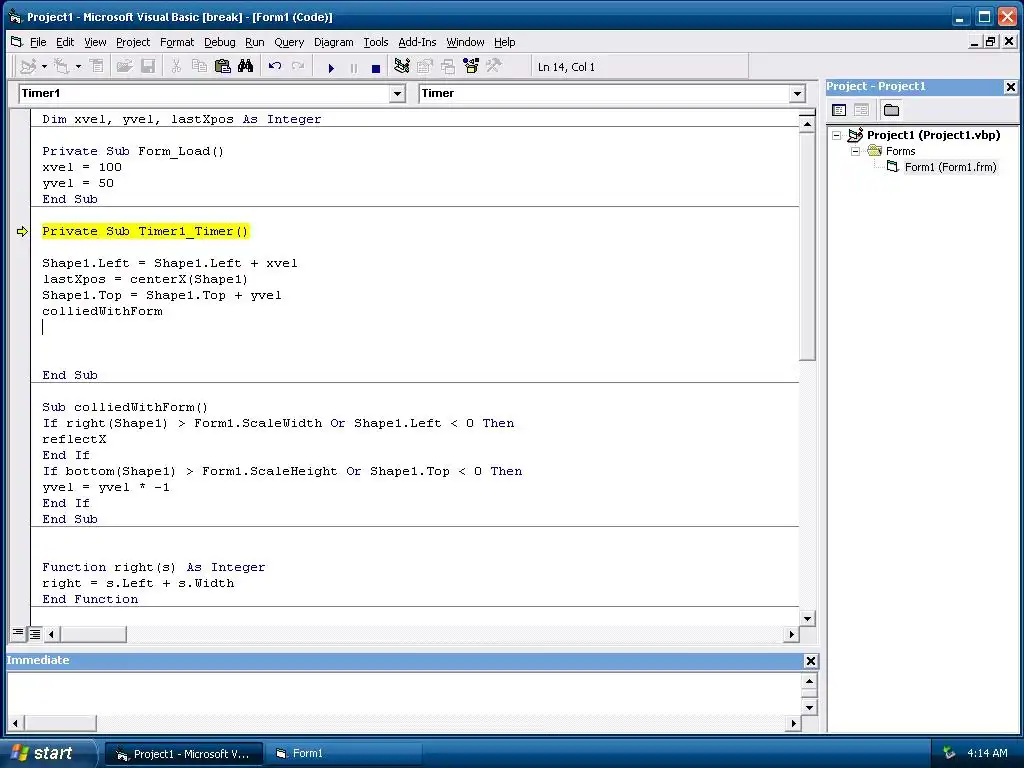Continue execution with the Start play button
Viewport: 1024px width, 768px height.
331,67
